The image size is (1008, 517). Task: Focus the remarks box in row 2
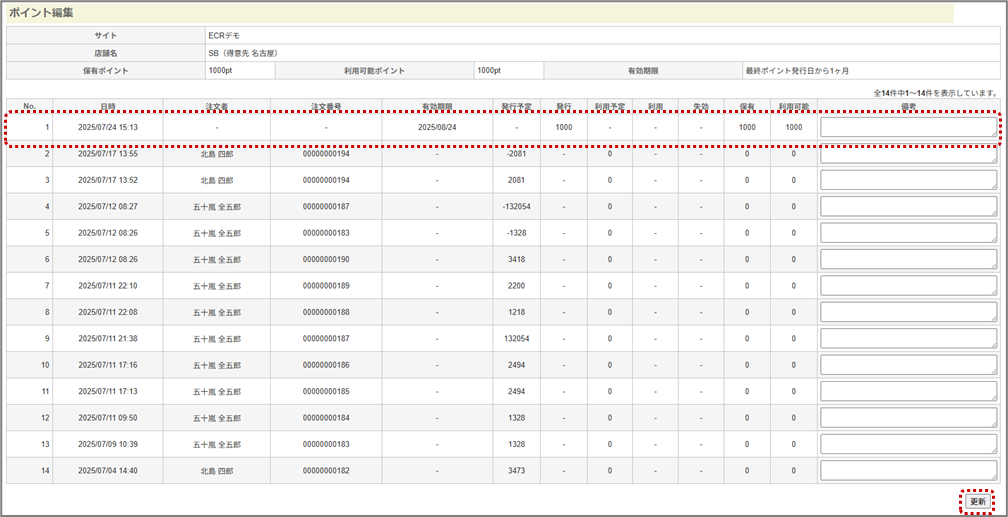908,154
